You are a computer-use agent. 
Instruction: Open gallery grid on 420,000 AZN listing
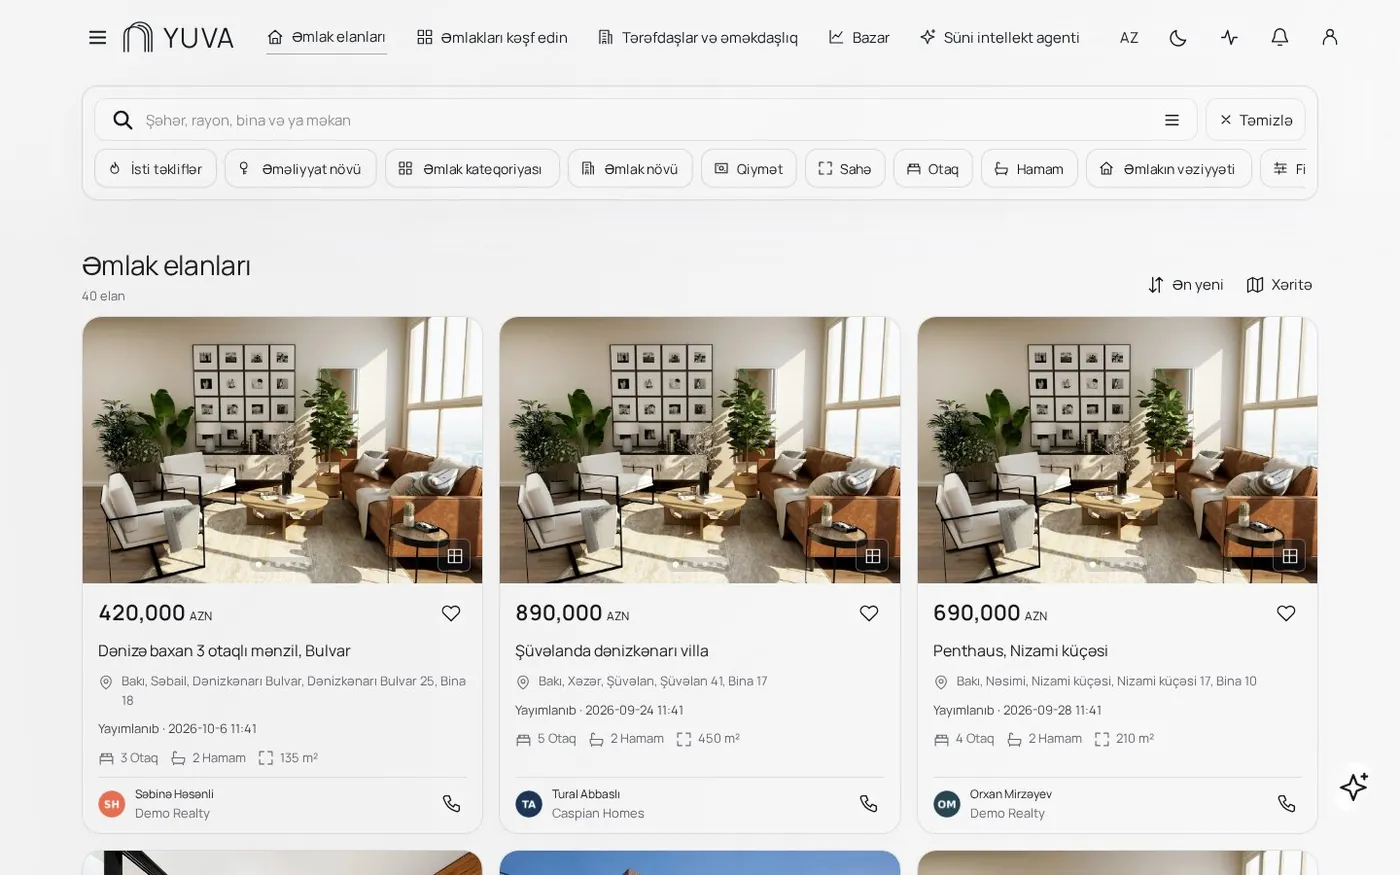coord(454,556)
